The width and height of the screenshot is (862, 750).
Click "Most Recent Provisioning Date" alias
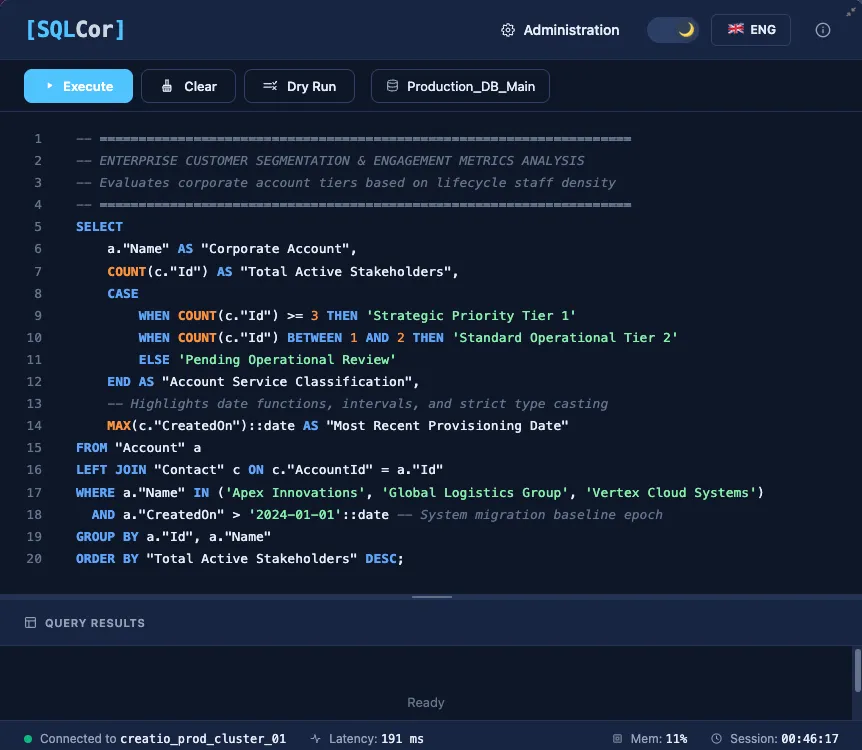tap(447, 426)
